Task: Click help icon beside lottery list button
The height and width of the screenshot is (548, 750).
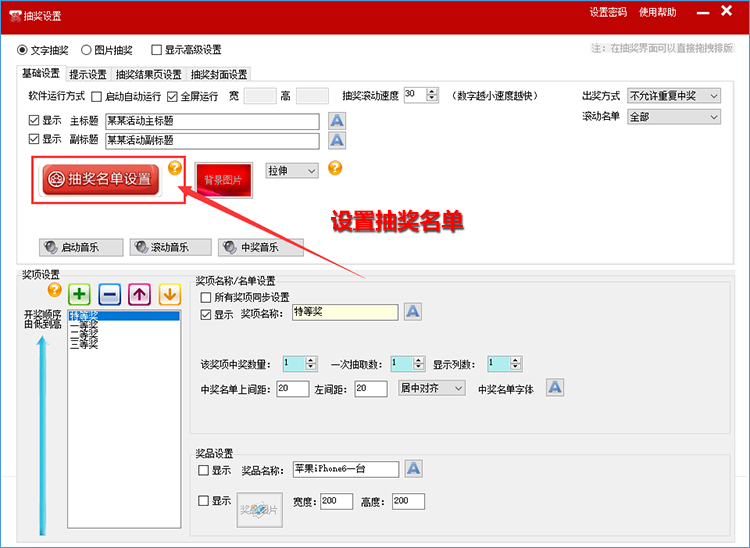Action: tap(175, 168)
